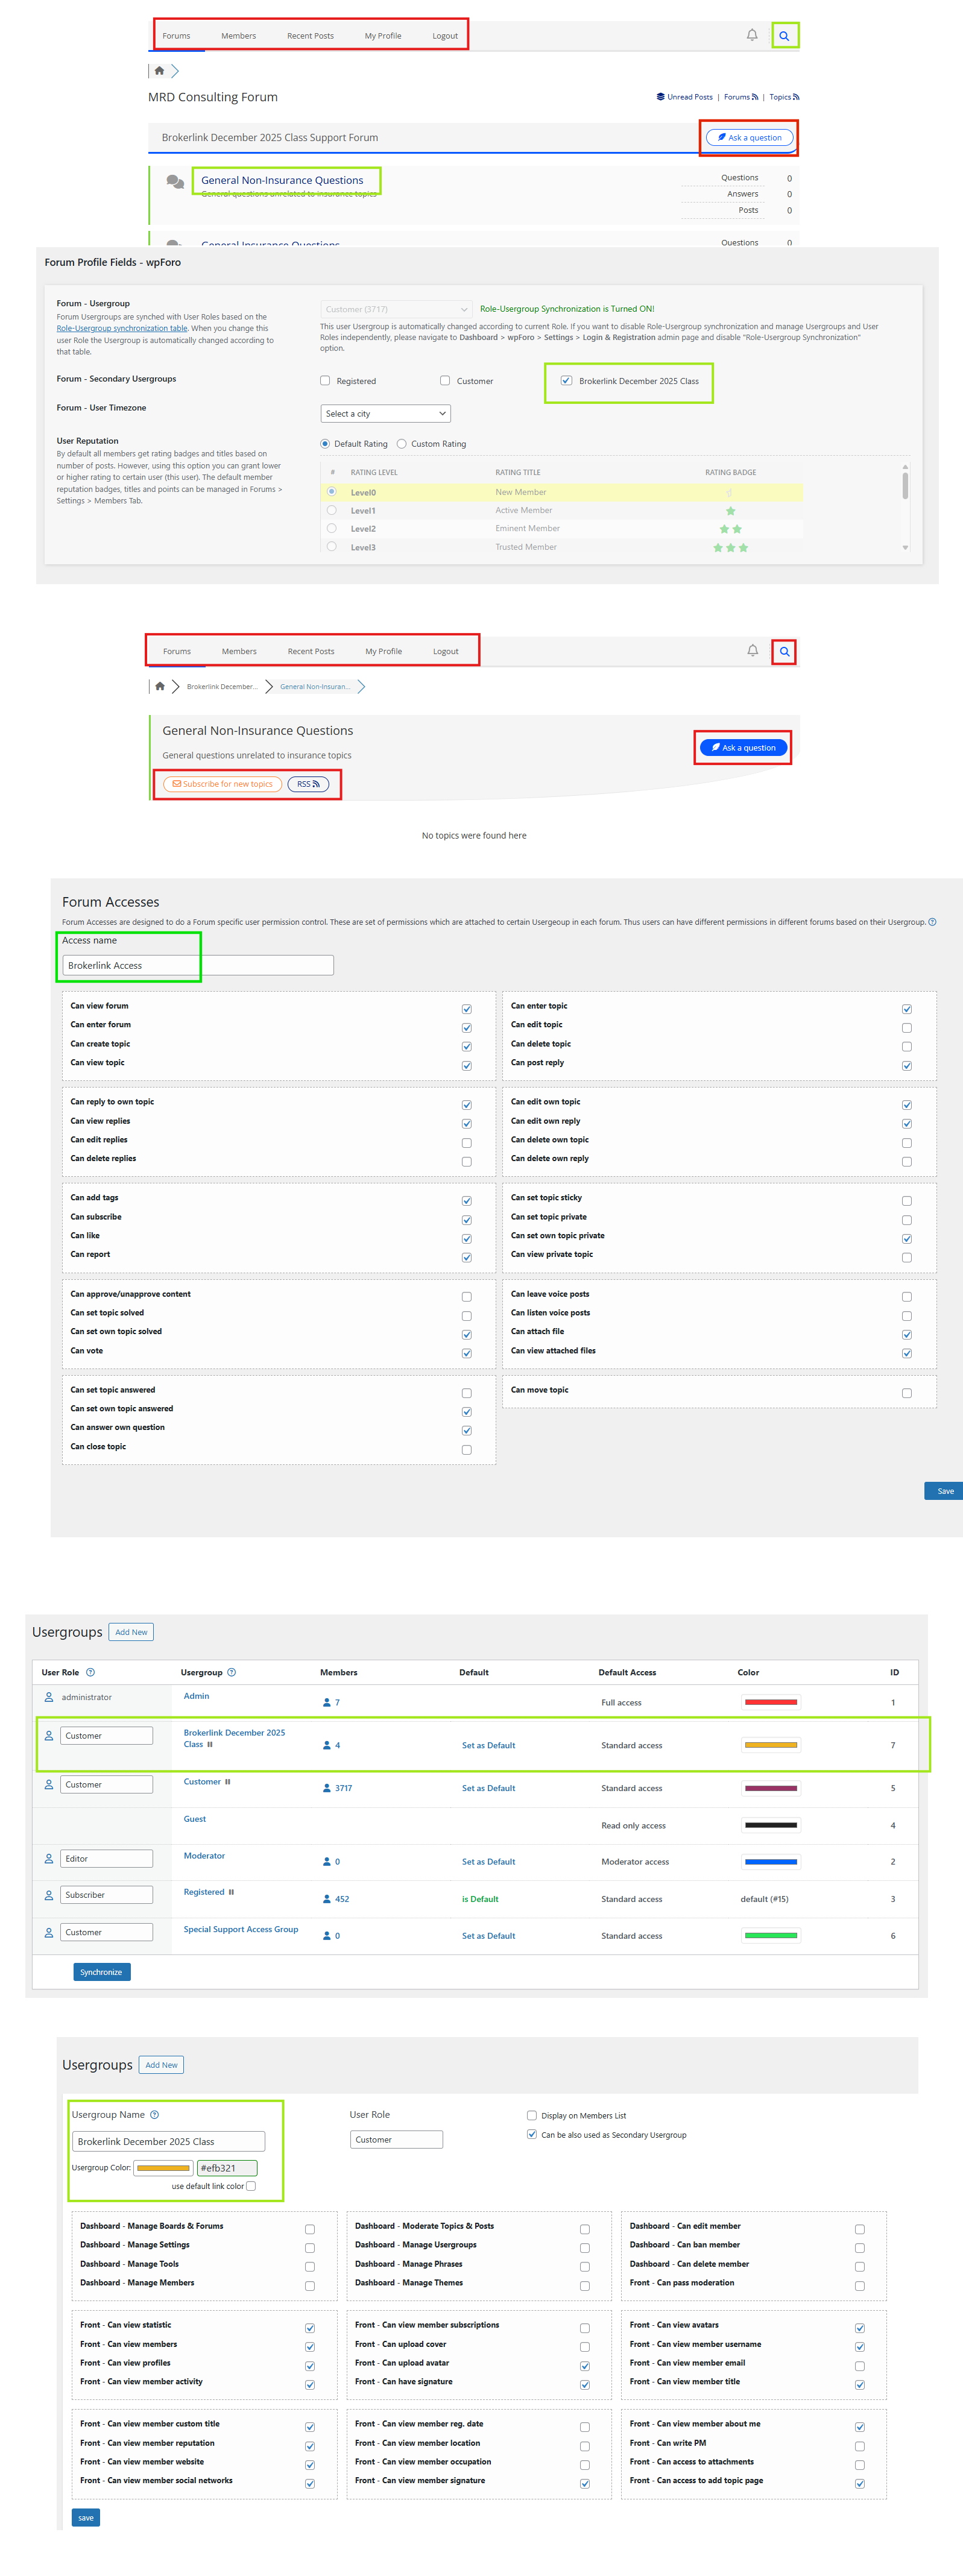The width and height of the screenshot is (963, 2576).
Task: Click the Access name input field
Action: click(198, 965)
